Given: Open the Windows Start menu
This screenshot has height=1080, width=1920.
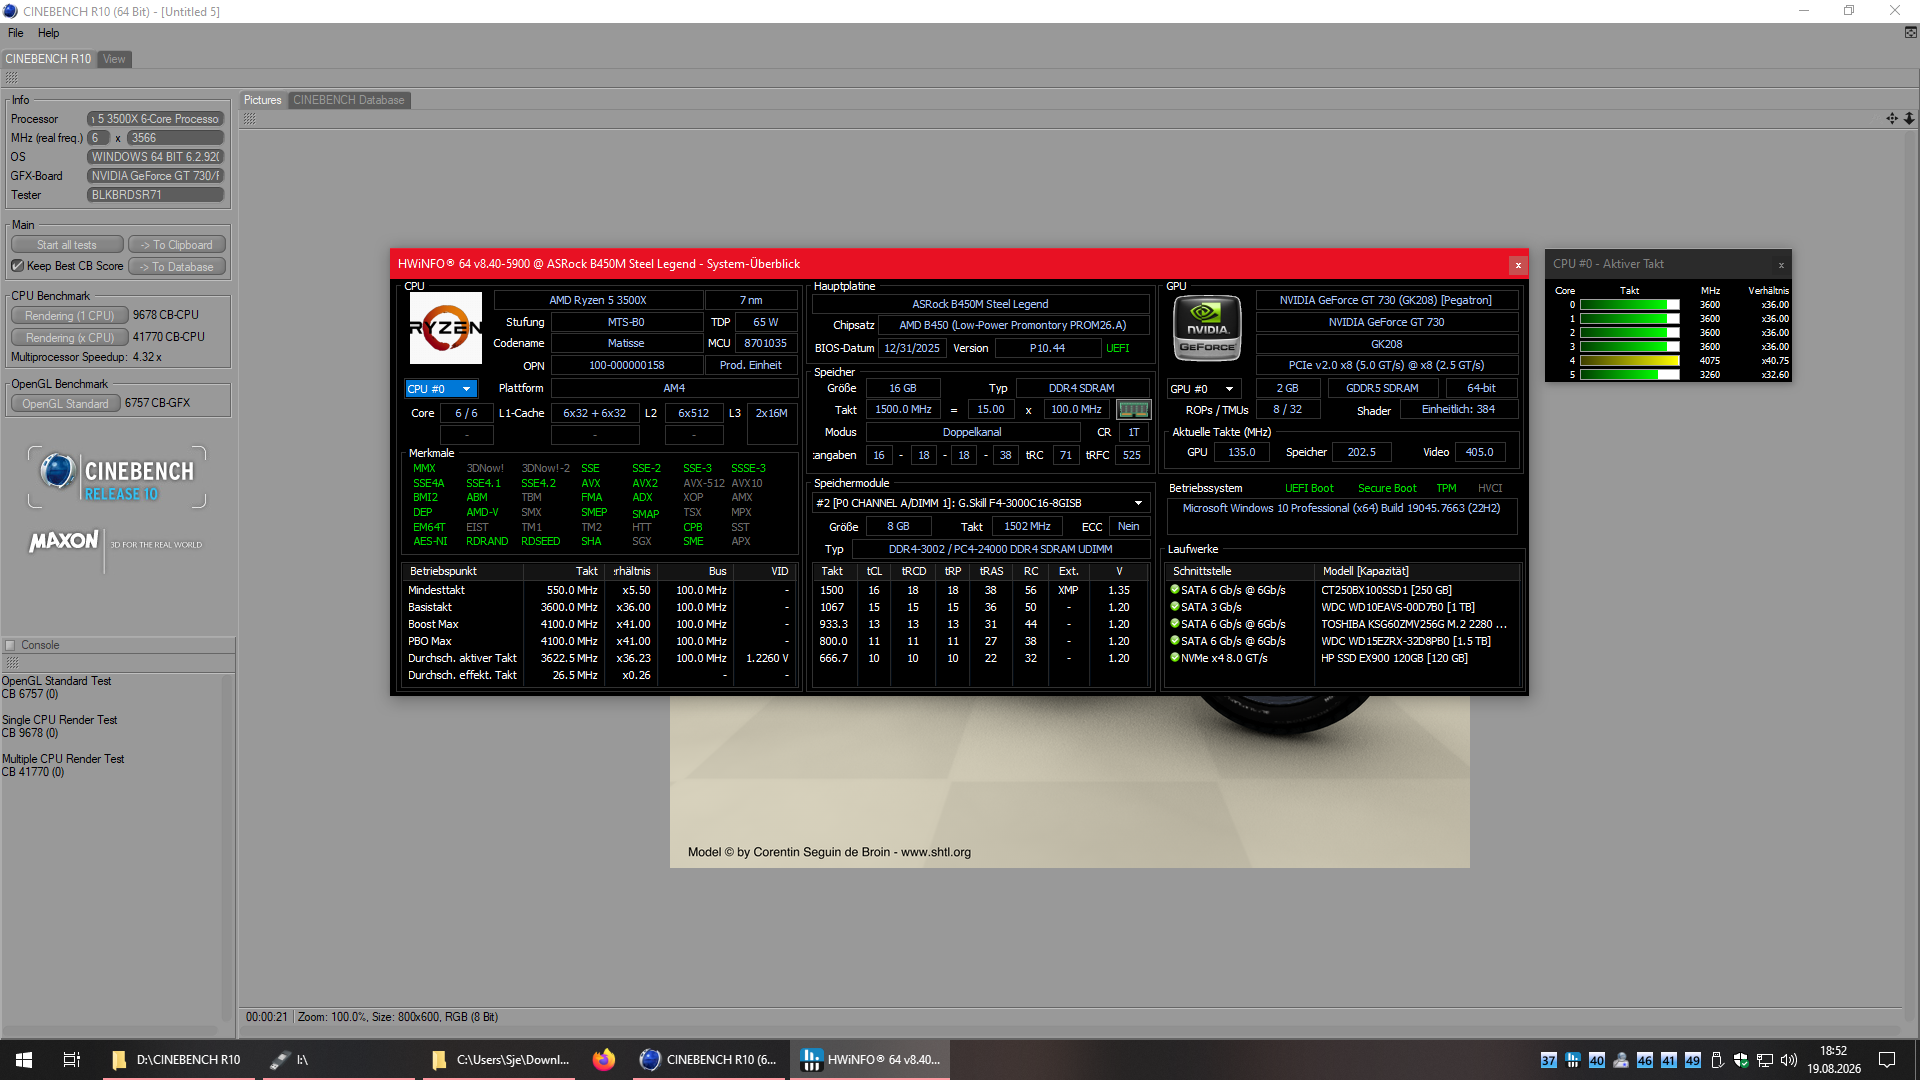Looking at the screenshot, I should 24,1060.
